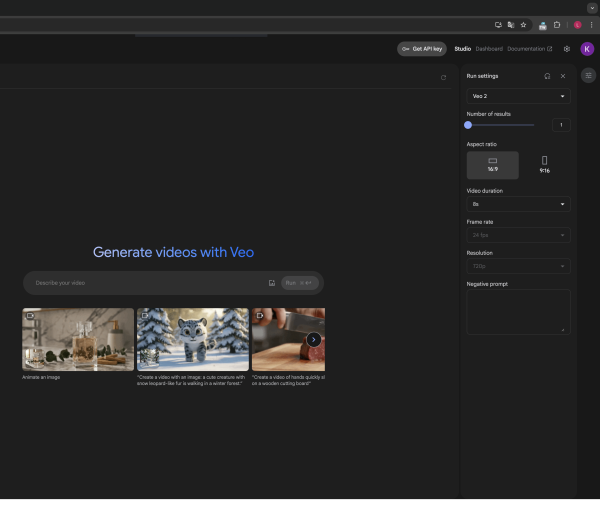
Task: Open the Frame rate 24 fps dropdown
Action: [x=518, y=235]
